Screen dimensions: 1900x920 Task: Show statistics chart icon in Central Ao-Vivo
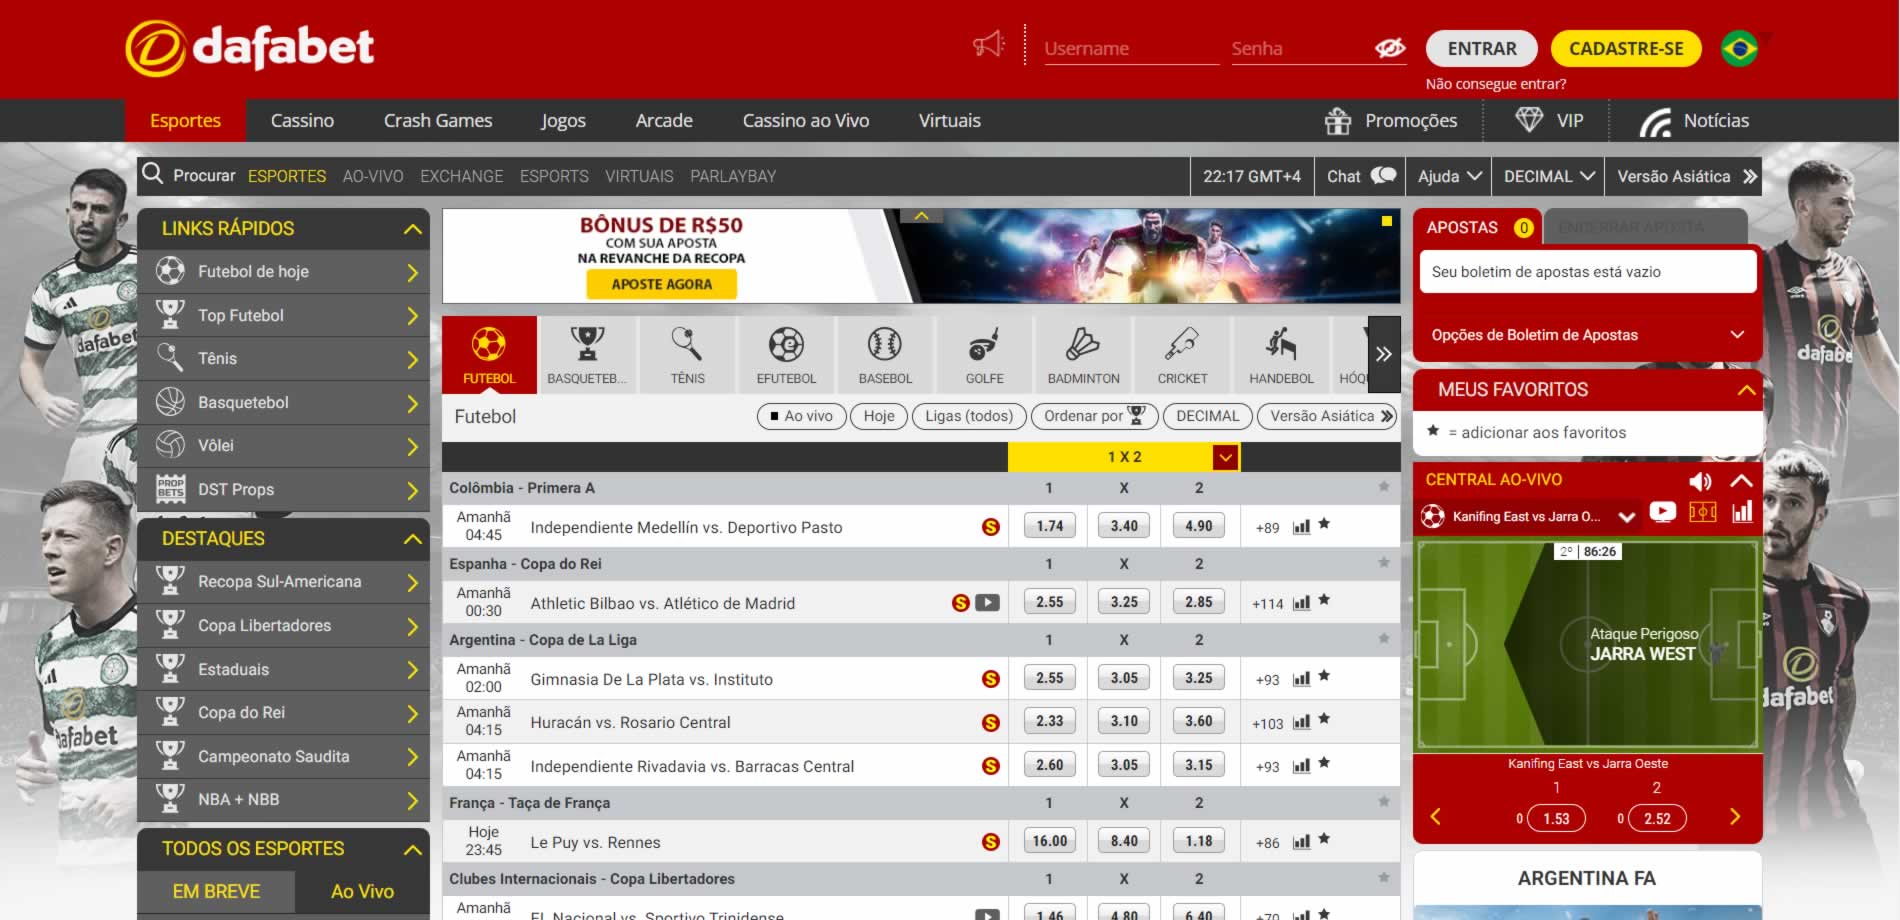point(1742,512)
